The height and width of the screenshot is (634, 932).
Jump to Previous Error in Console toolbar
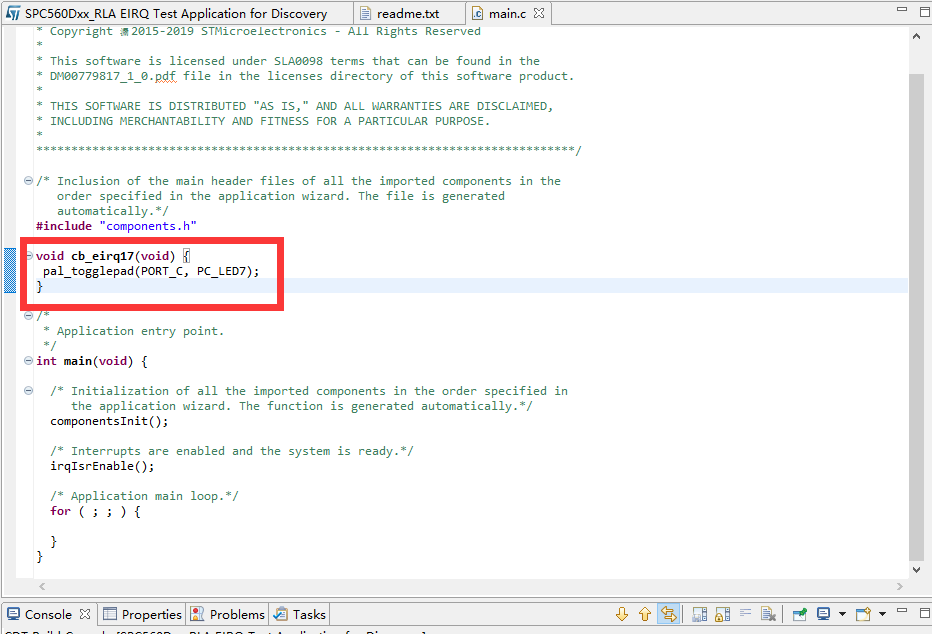tap(644, 613)
